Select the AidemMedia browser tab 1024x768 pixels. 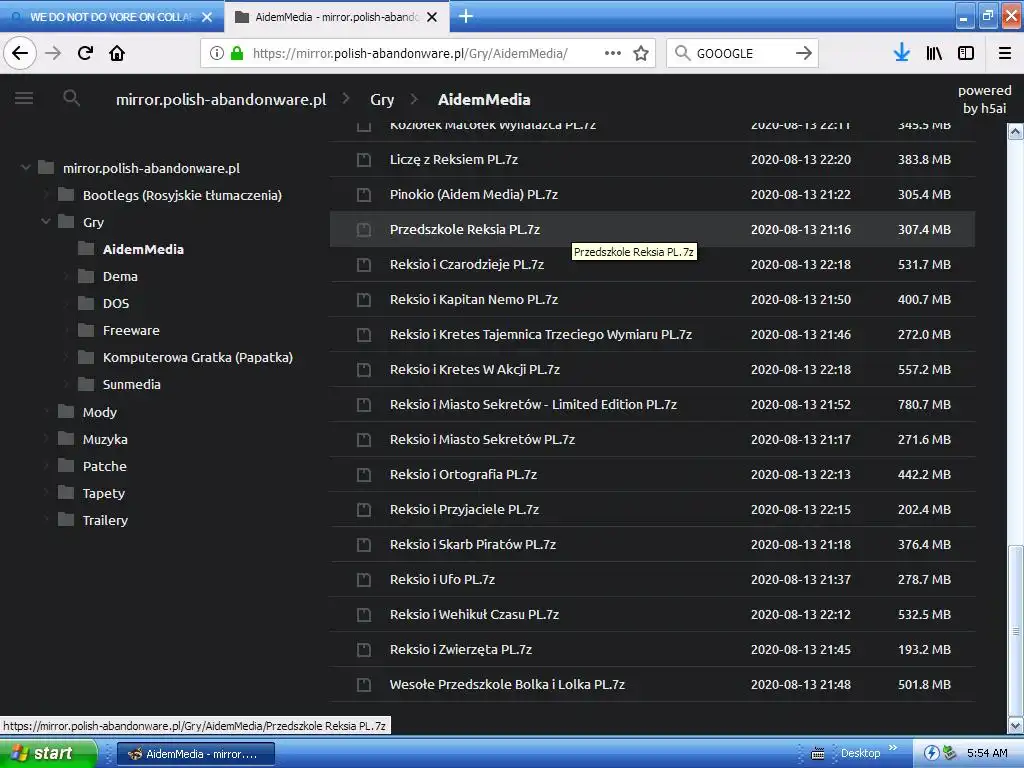click(x=336, y=17)
